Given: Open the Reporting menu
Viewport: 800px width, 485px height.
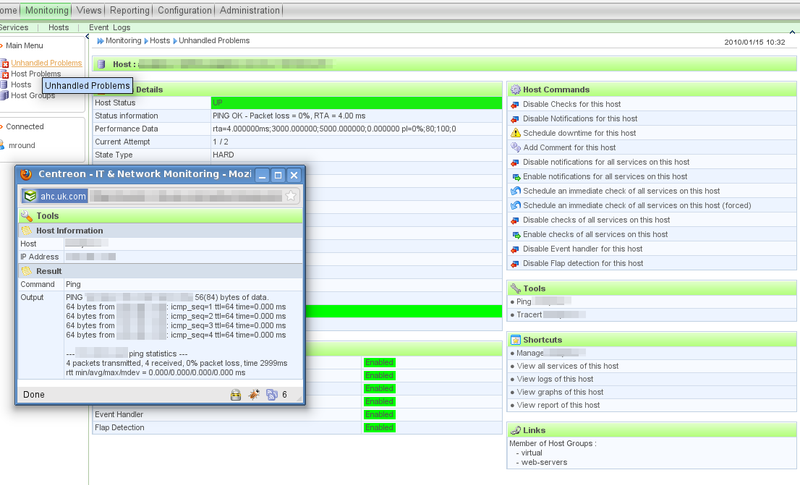Looking at the screenshot, I should point(129,10).
